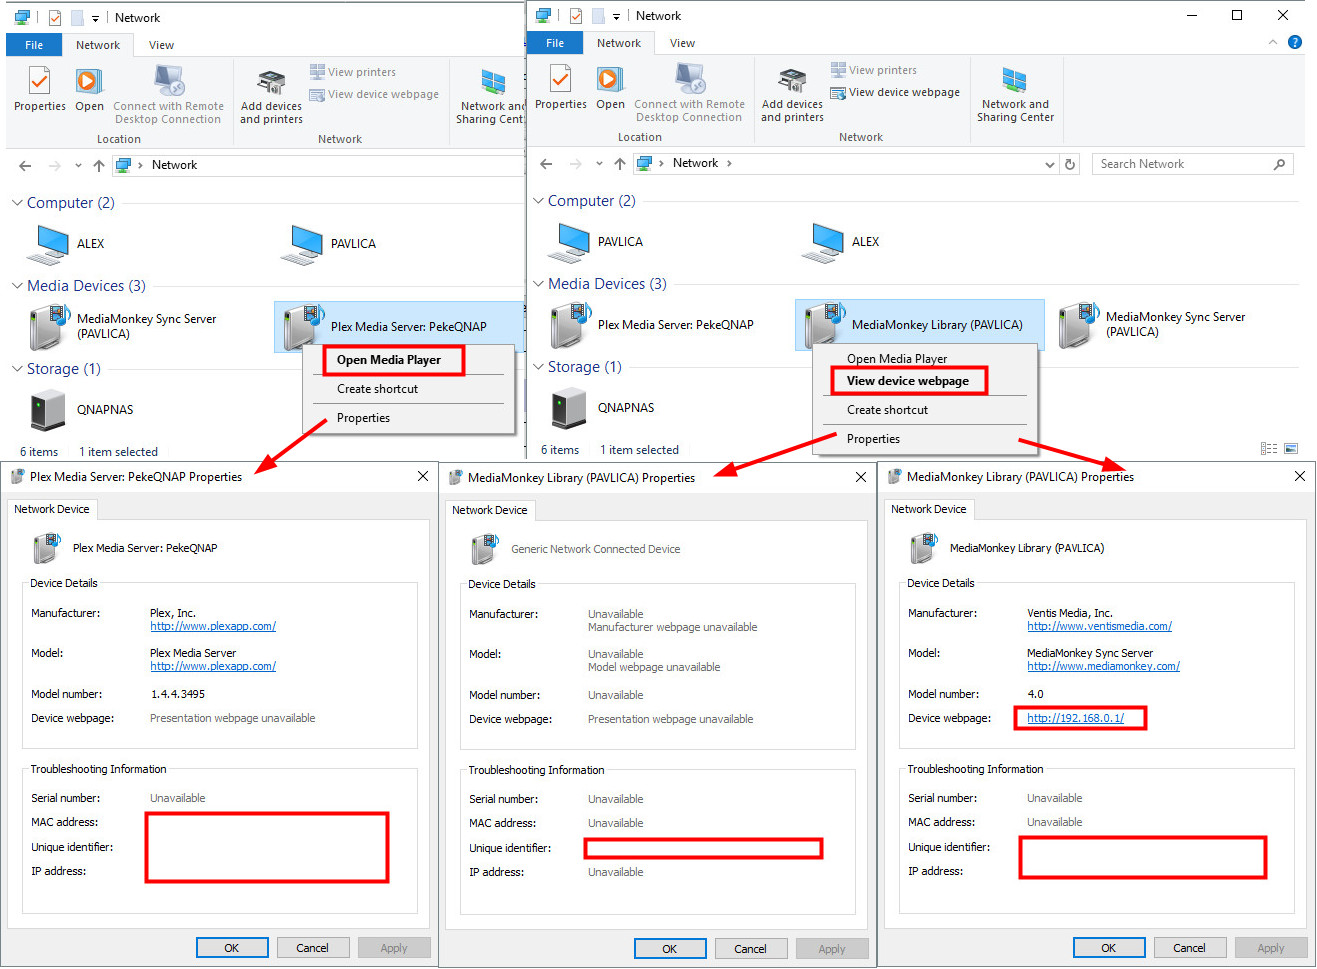Collapse the Storage (1) group above the selected QNAPNAS

[538, 367]
